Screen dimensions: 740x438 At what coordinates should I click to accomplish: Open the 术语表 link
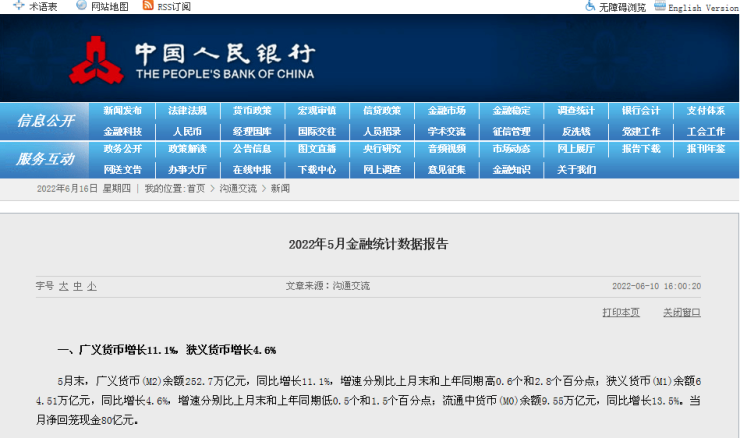(43, 7)
